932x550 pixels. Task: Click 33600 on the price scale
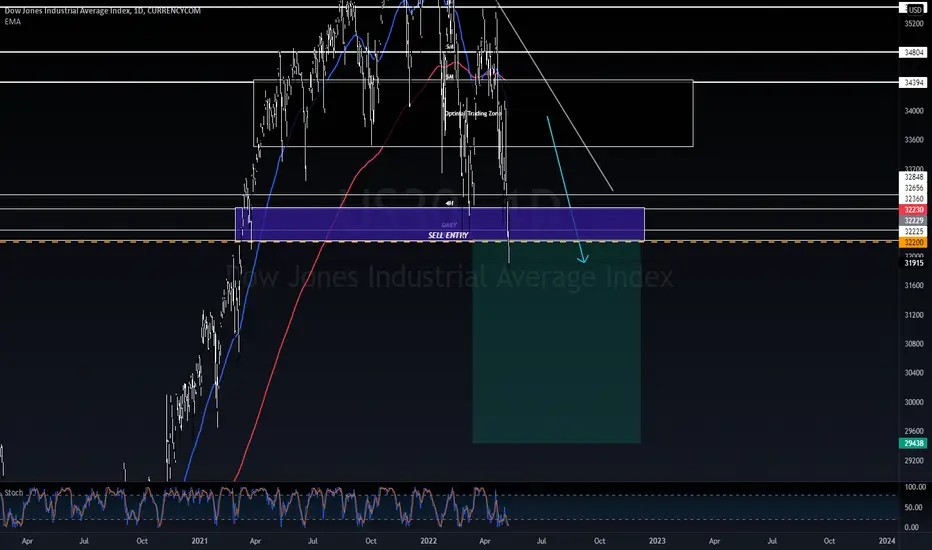[x=914, y=140]
